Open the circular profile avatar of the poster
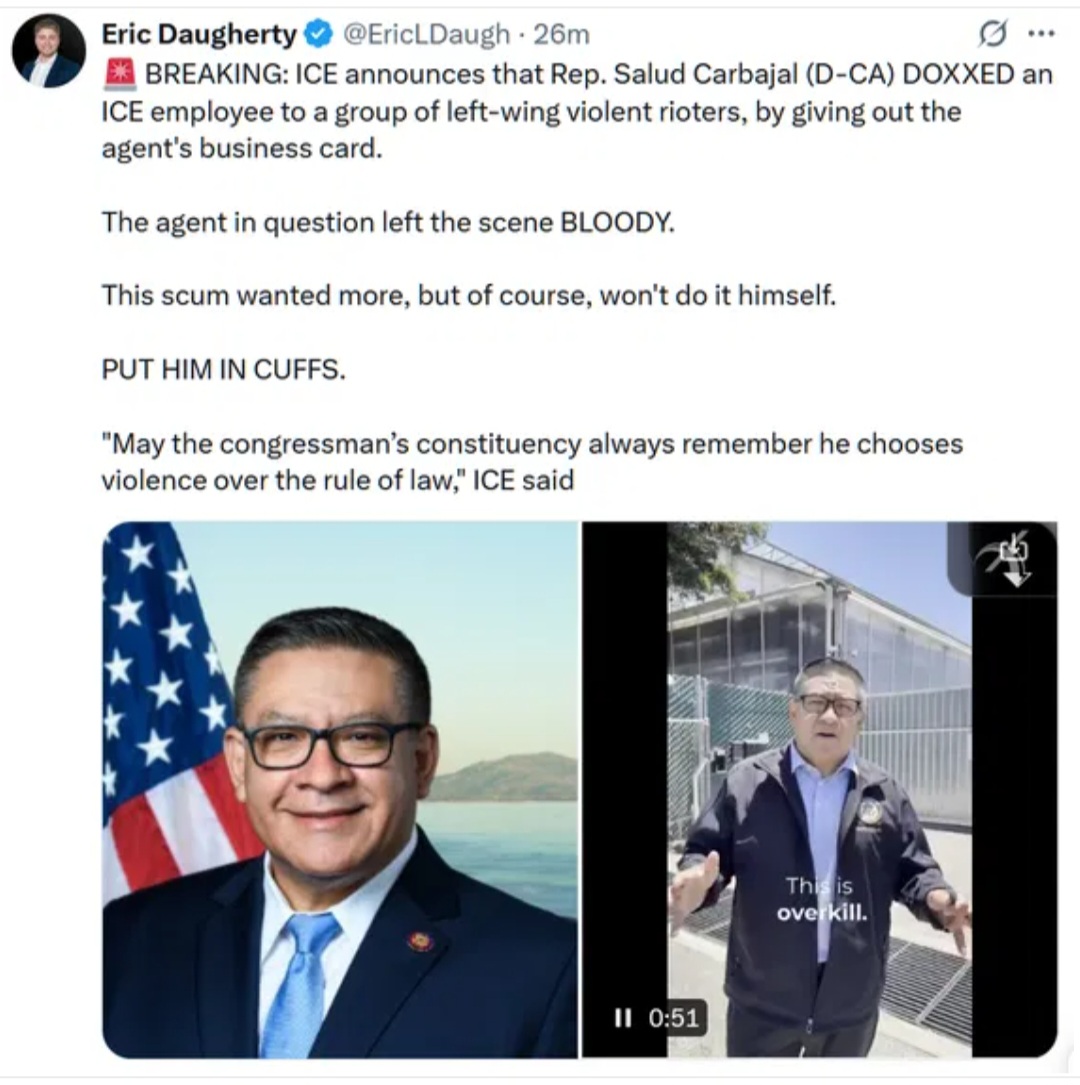The width and height of the screenshot is (1080, 1085). 49,51
